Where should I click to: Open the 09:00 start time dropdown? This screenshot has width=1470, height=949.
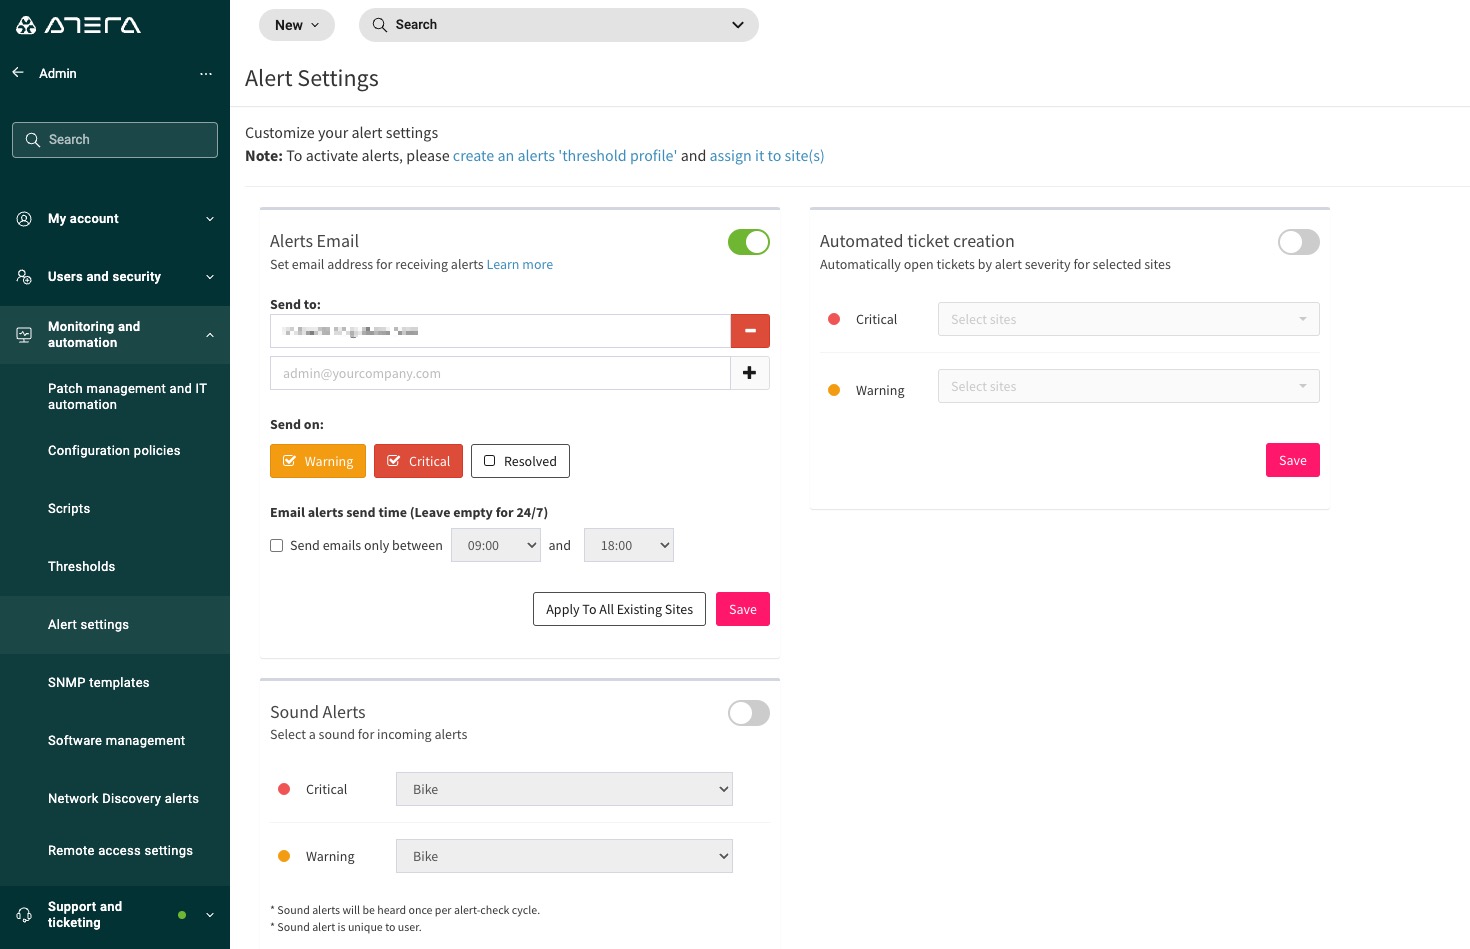coord(496,545)
